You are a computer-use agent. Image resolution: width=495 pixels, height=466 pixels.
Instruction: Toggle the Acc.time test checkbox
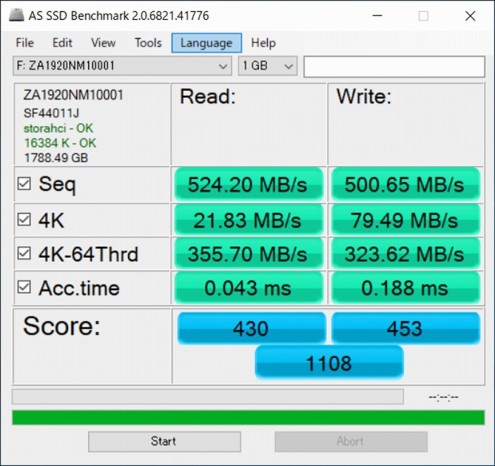coord(24,287)
